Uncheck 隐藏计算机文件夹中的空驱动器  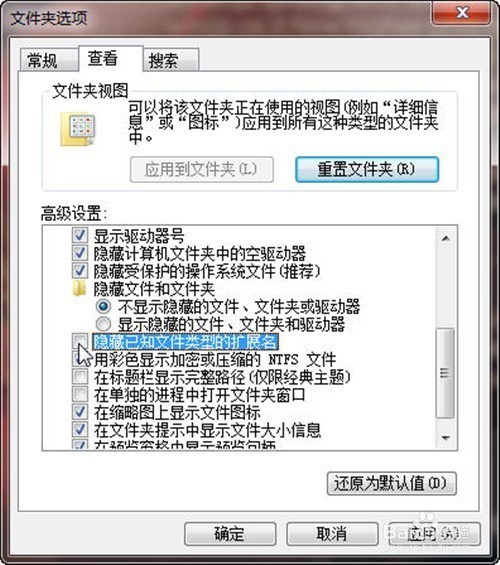pyautogui.click(x=80, y=253)
